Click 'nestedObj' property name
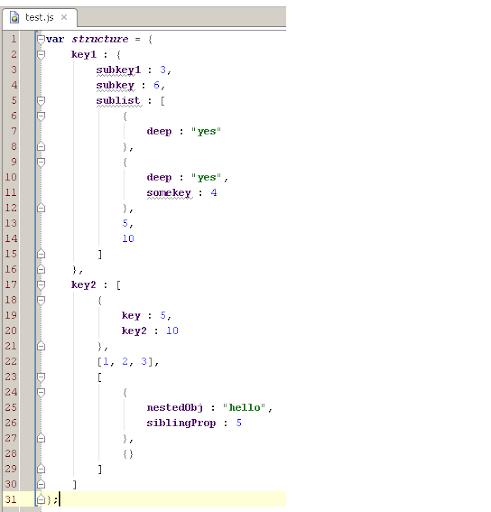491x512 pixels. pos(175,408)
